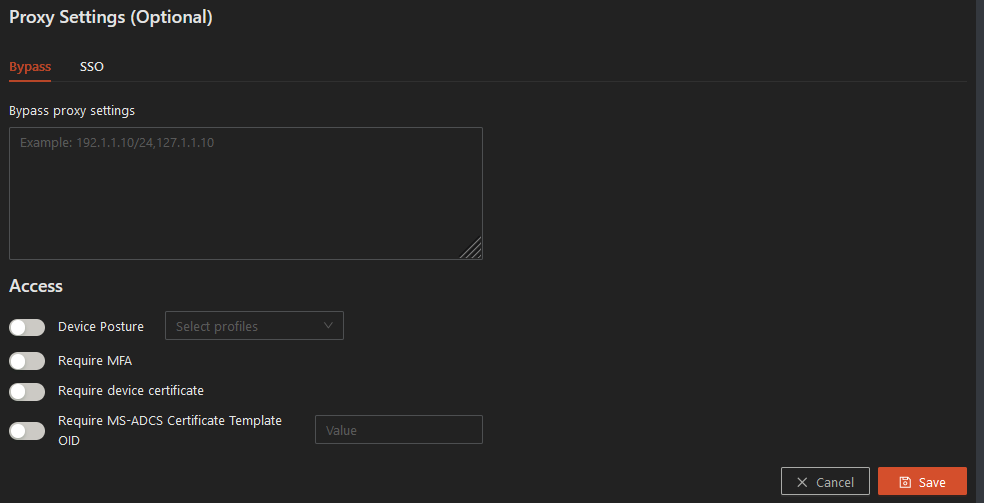Turn on Require MFA switch
The width and height of the screenshot is (984, 503).
tap(27, 361)
